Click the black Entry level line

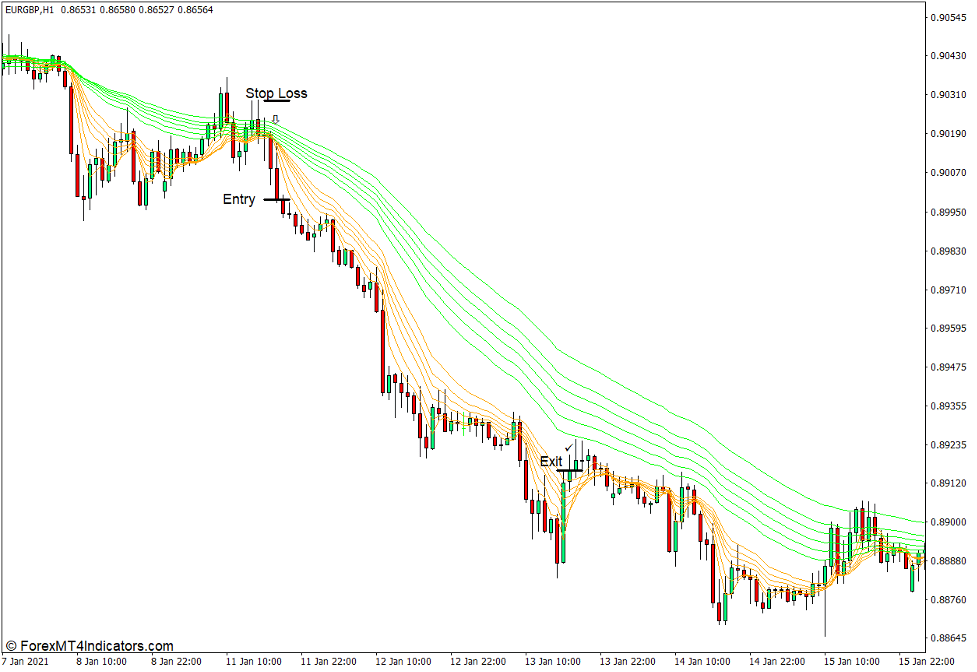click(276, 200)
